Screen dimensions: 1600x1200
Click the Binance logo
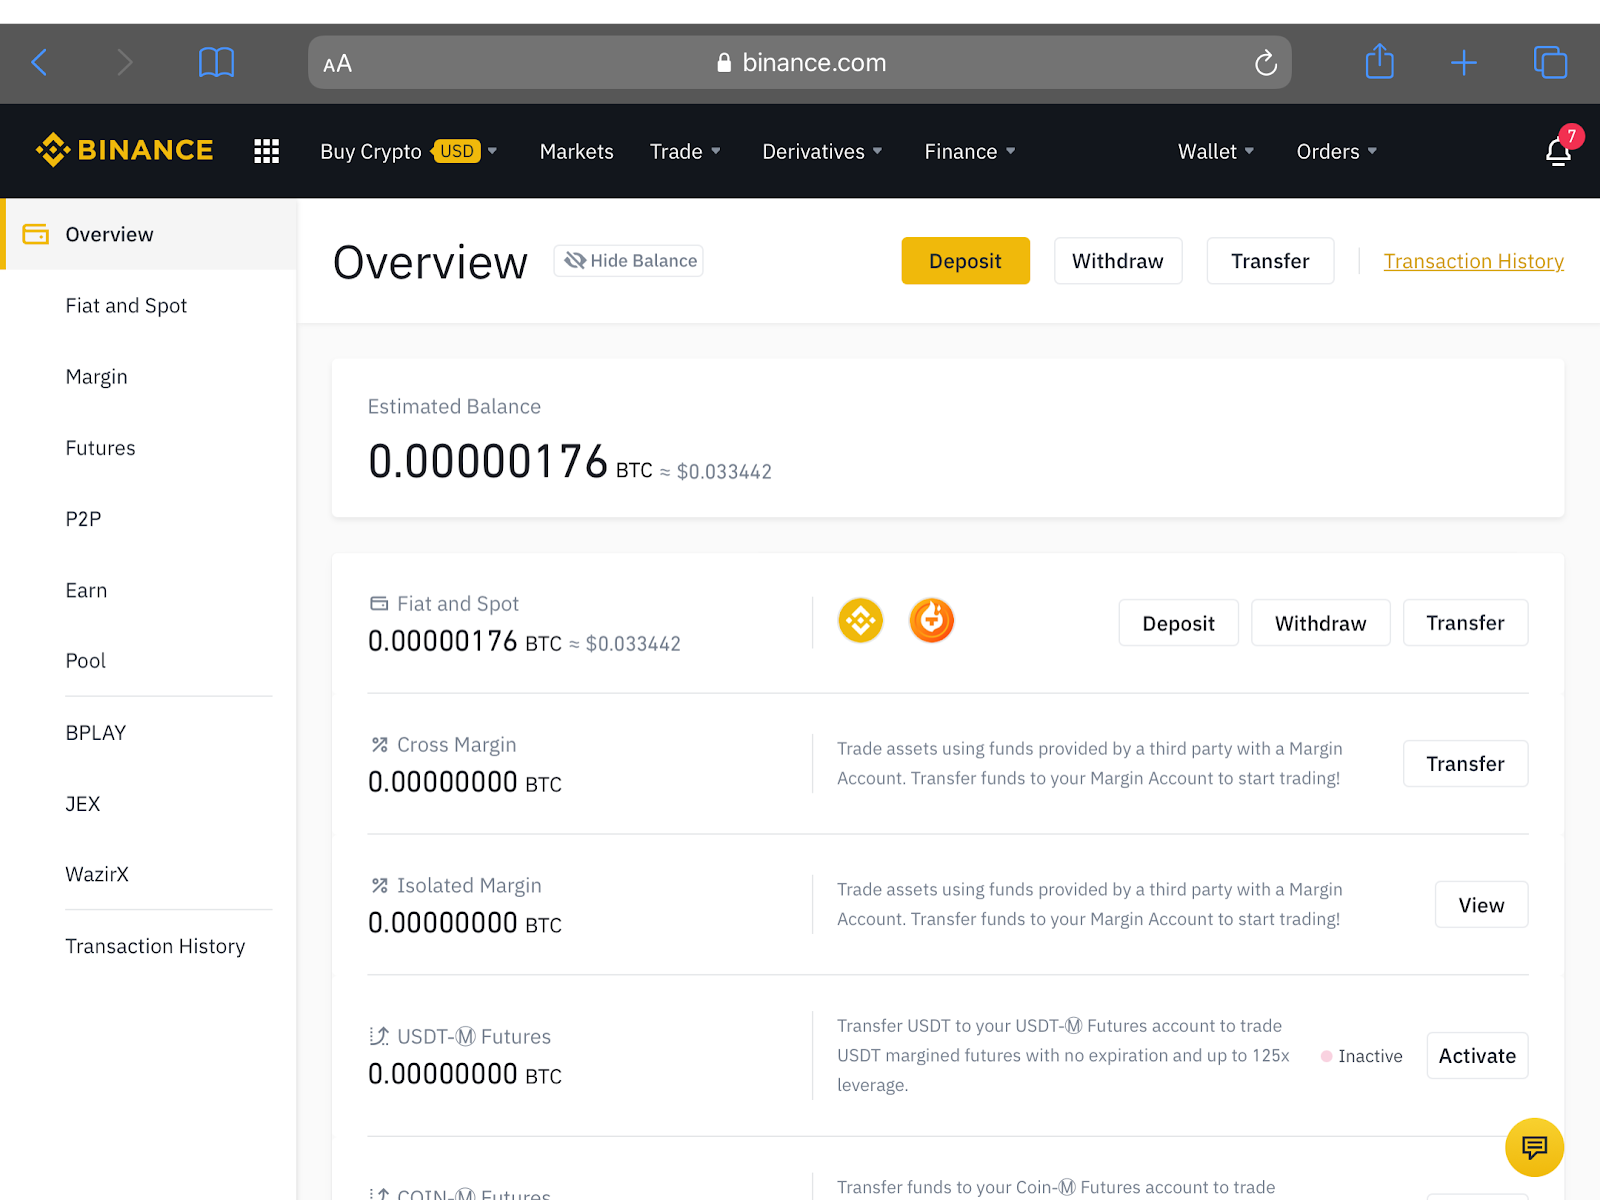coord(124,150)
